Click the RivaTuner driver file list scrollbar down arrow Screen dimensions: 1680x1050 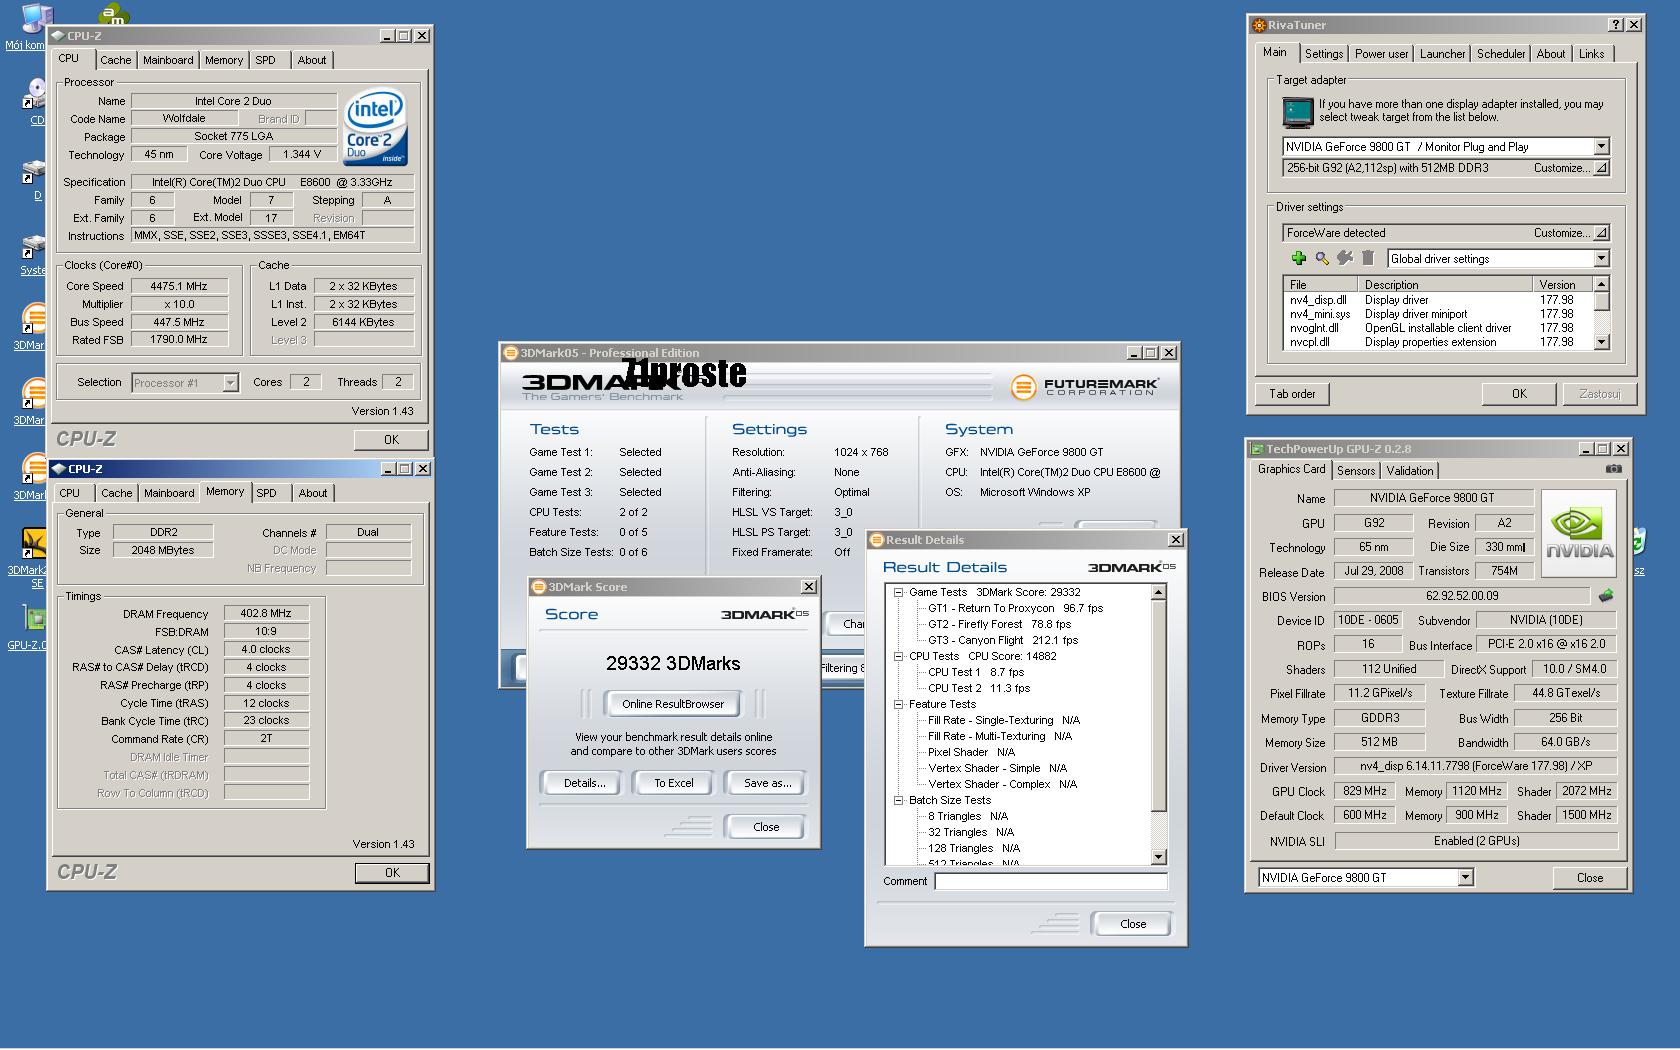click(1601, 342)
